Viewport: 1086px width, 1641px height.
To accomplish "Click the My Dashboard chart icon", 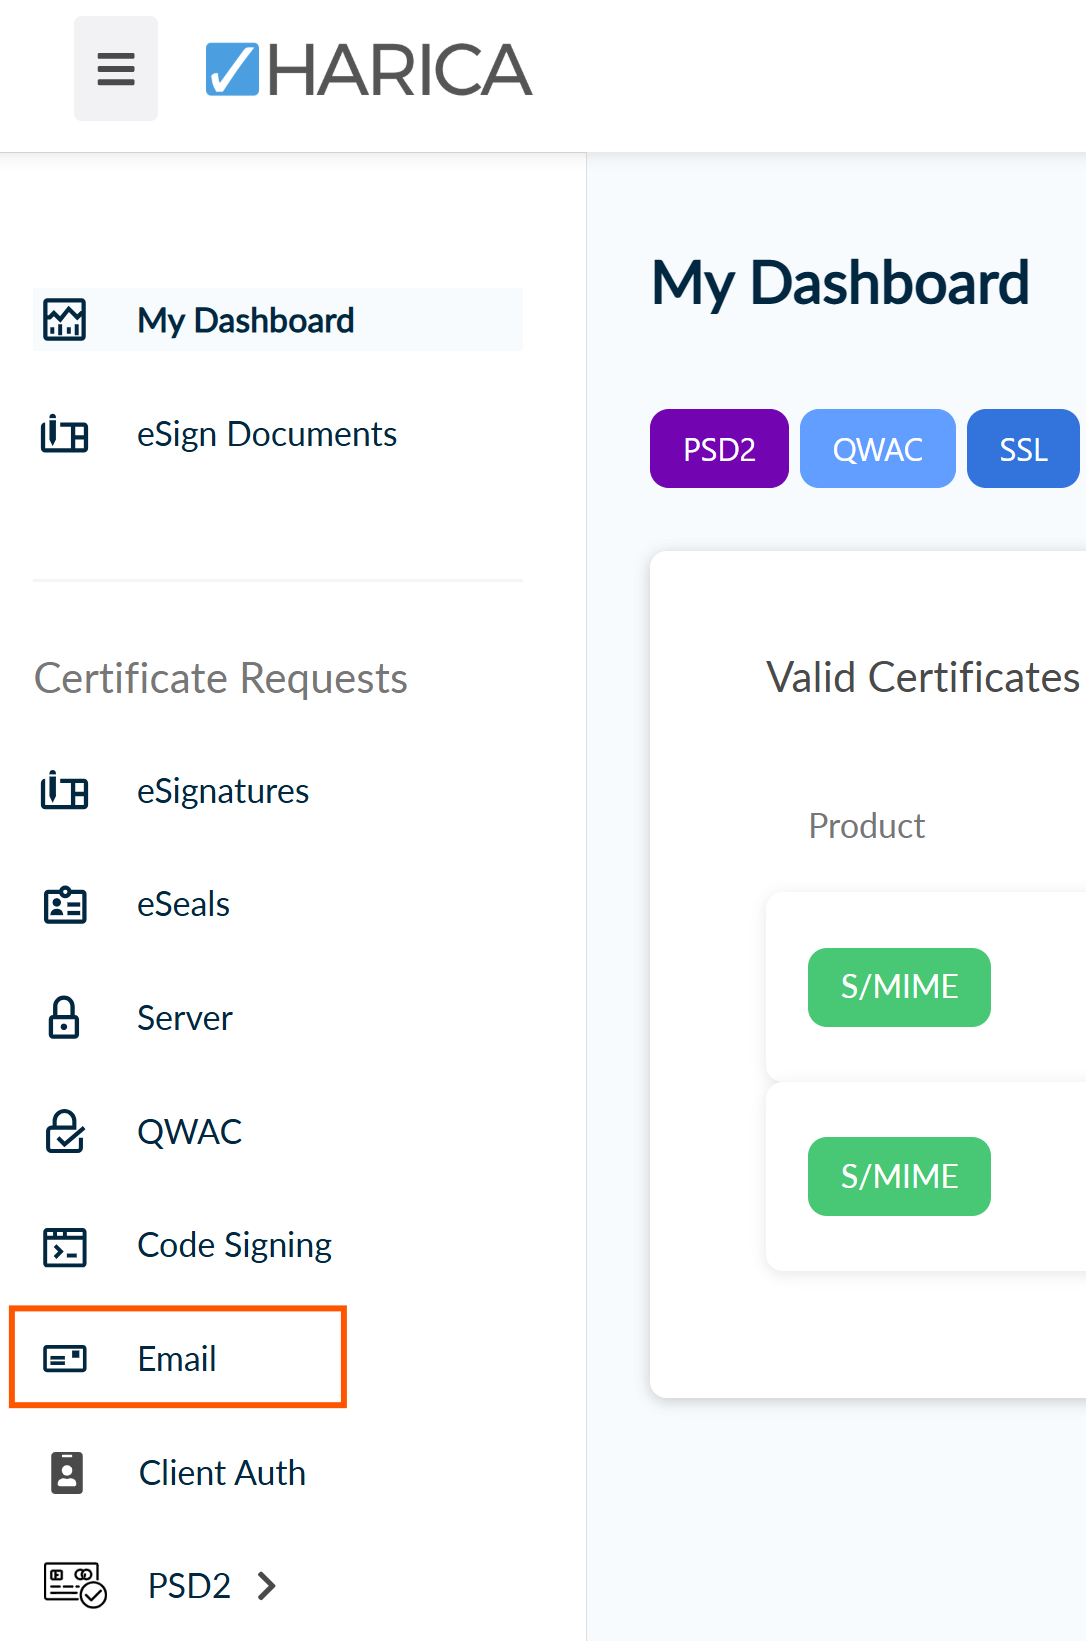I will click(65, 320).
